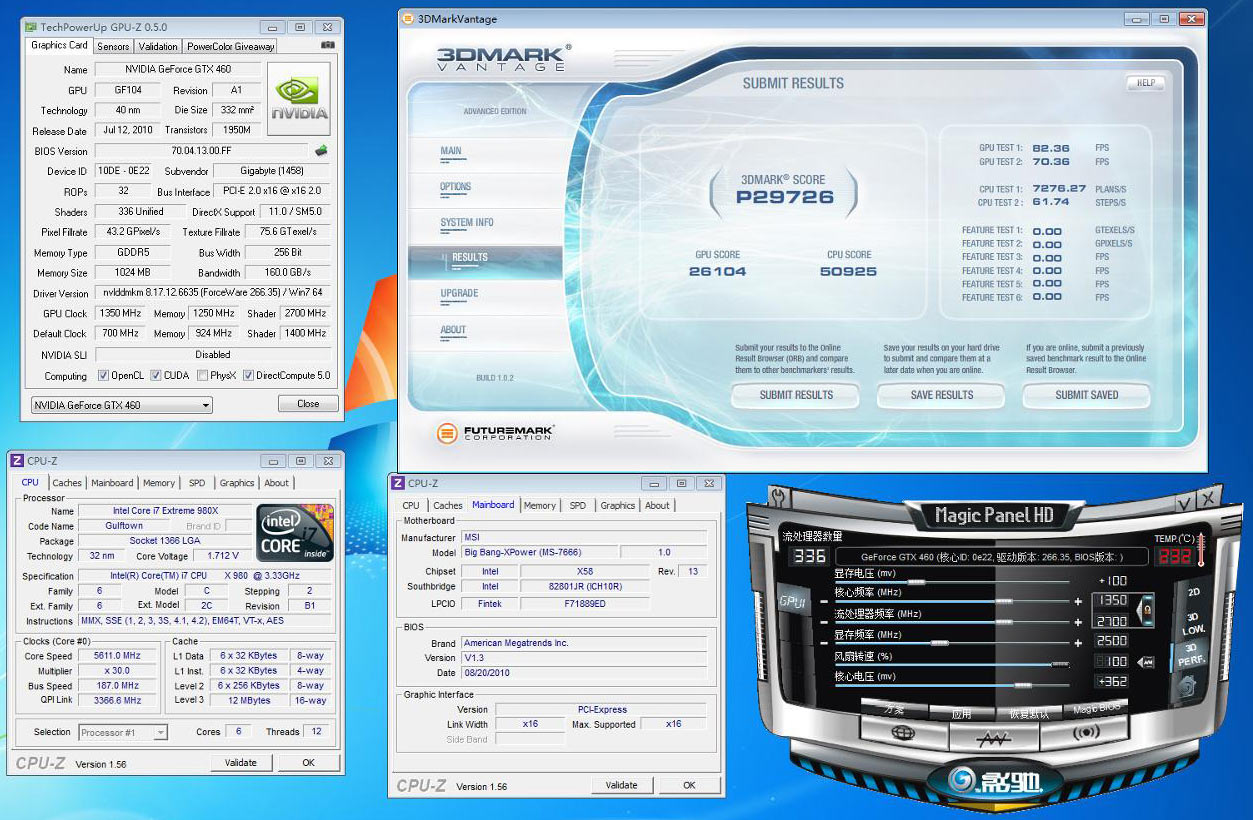
Task: Click the NVIDIA logo in GPU-Z
Action: pos(301,100)
